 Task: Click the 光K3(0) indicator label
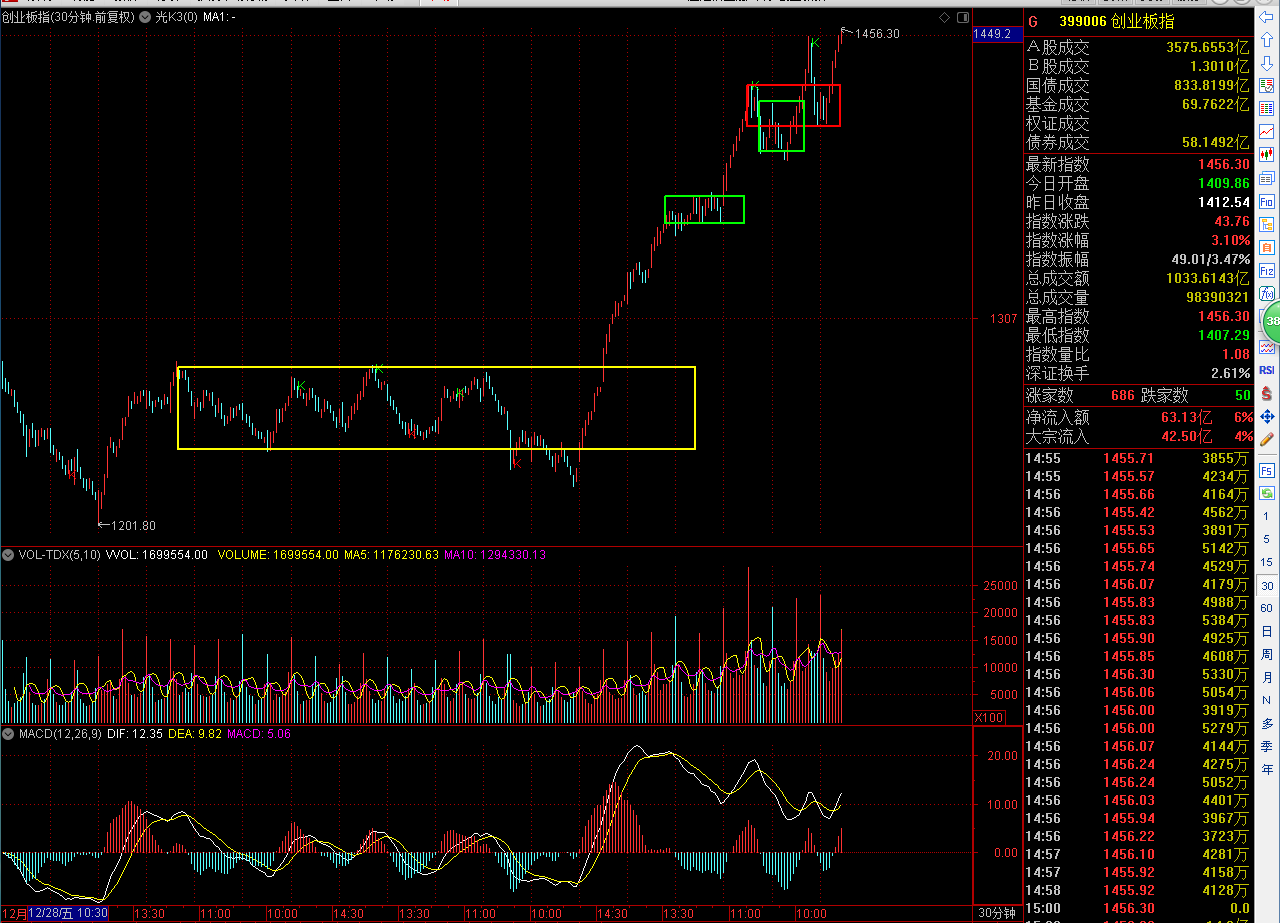[x=177, y=17]
